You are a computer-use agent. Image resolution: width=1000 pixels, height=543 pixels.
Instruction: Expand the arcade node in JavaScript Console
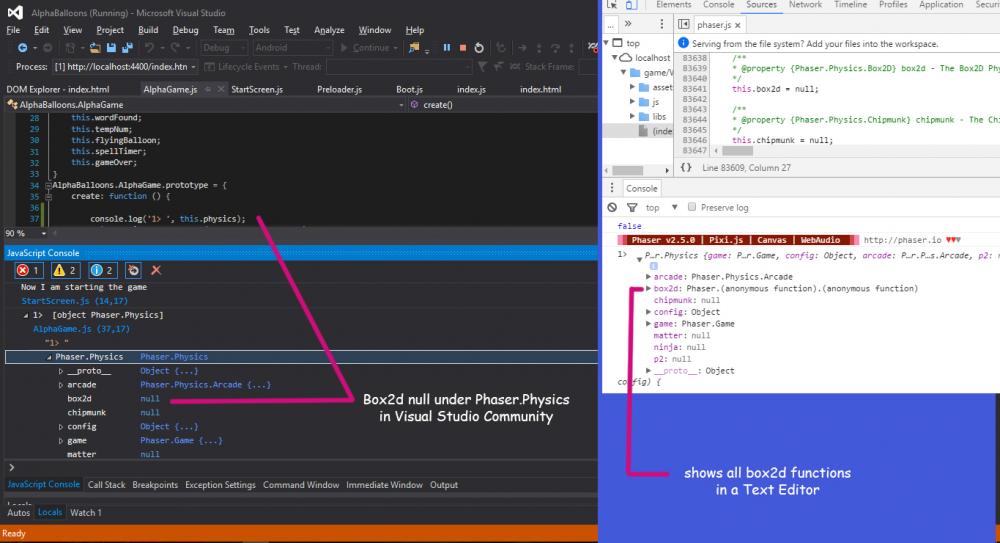coord(61,385)
